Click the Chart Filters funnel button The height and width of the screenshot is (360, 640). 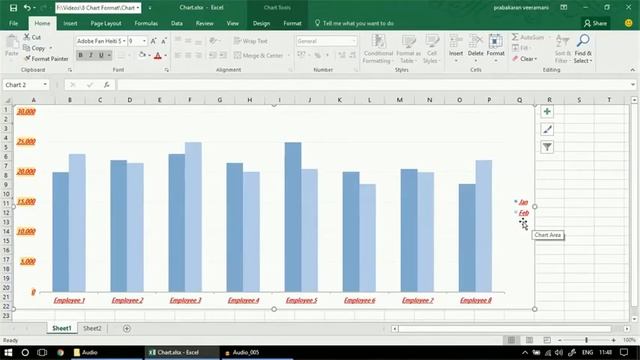tap(547, 147)
